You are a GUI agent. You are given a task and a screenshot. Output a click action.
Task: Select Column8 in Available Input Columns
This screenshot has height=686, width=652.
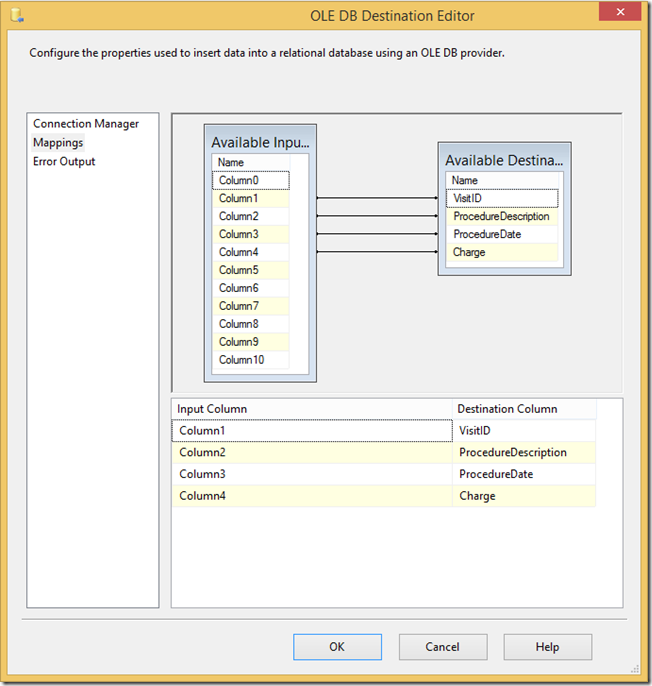251,324
